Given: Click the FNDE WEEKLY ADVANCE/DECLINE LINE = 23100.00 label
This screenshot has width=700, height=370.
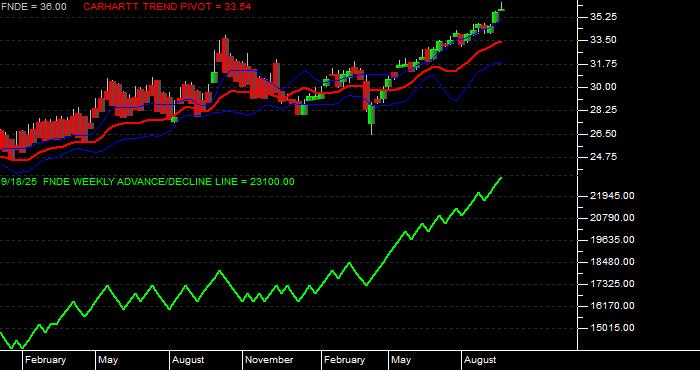Looking at the screenshot, I should point(169,182).
